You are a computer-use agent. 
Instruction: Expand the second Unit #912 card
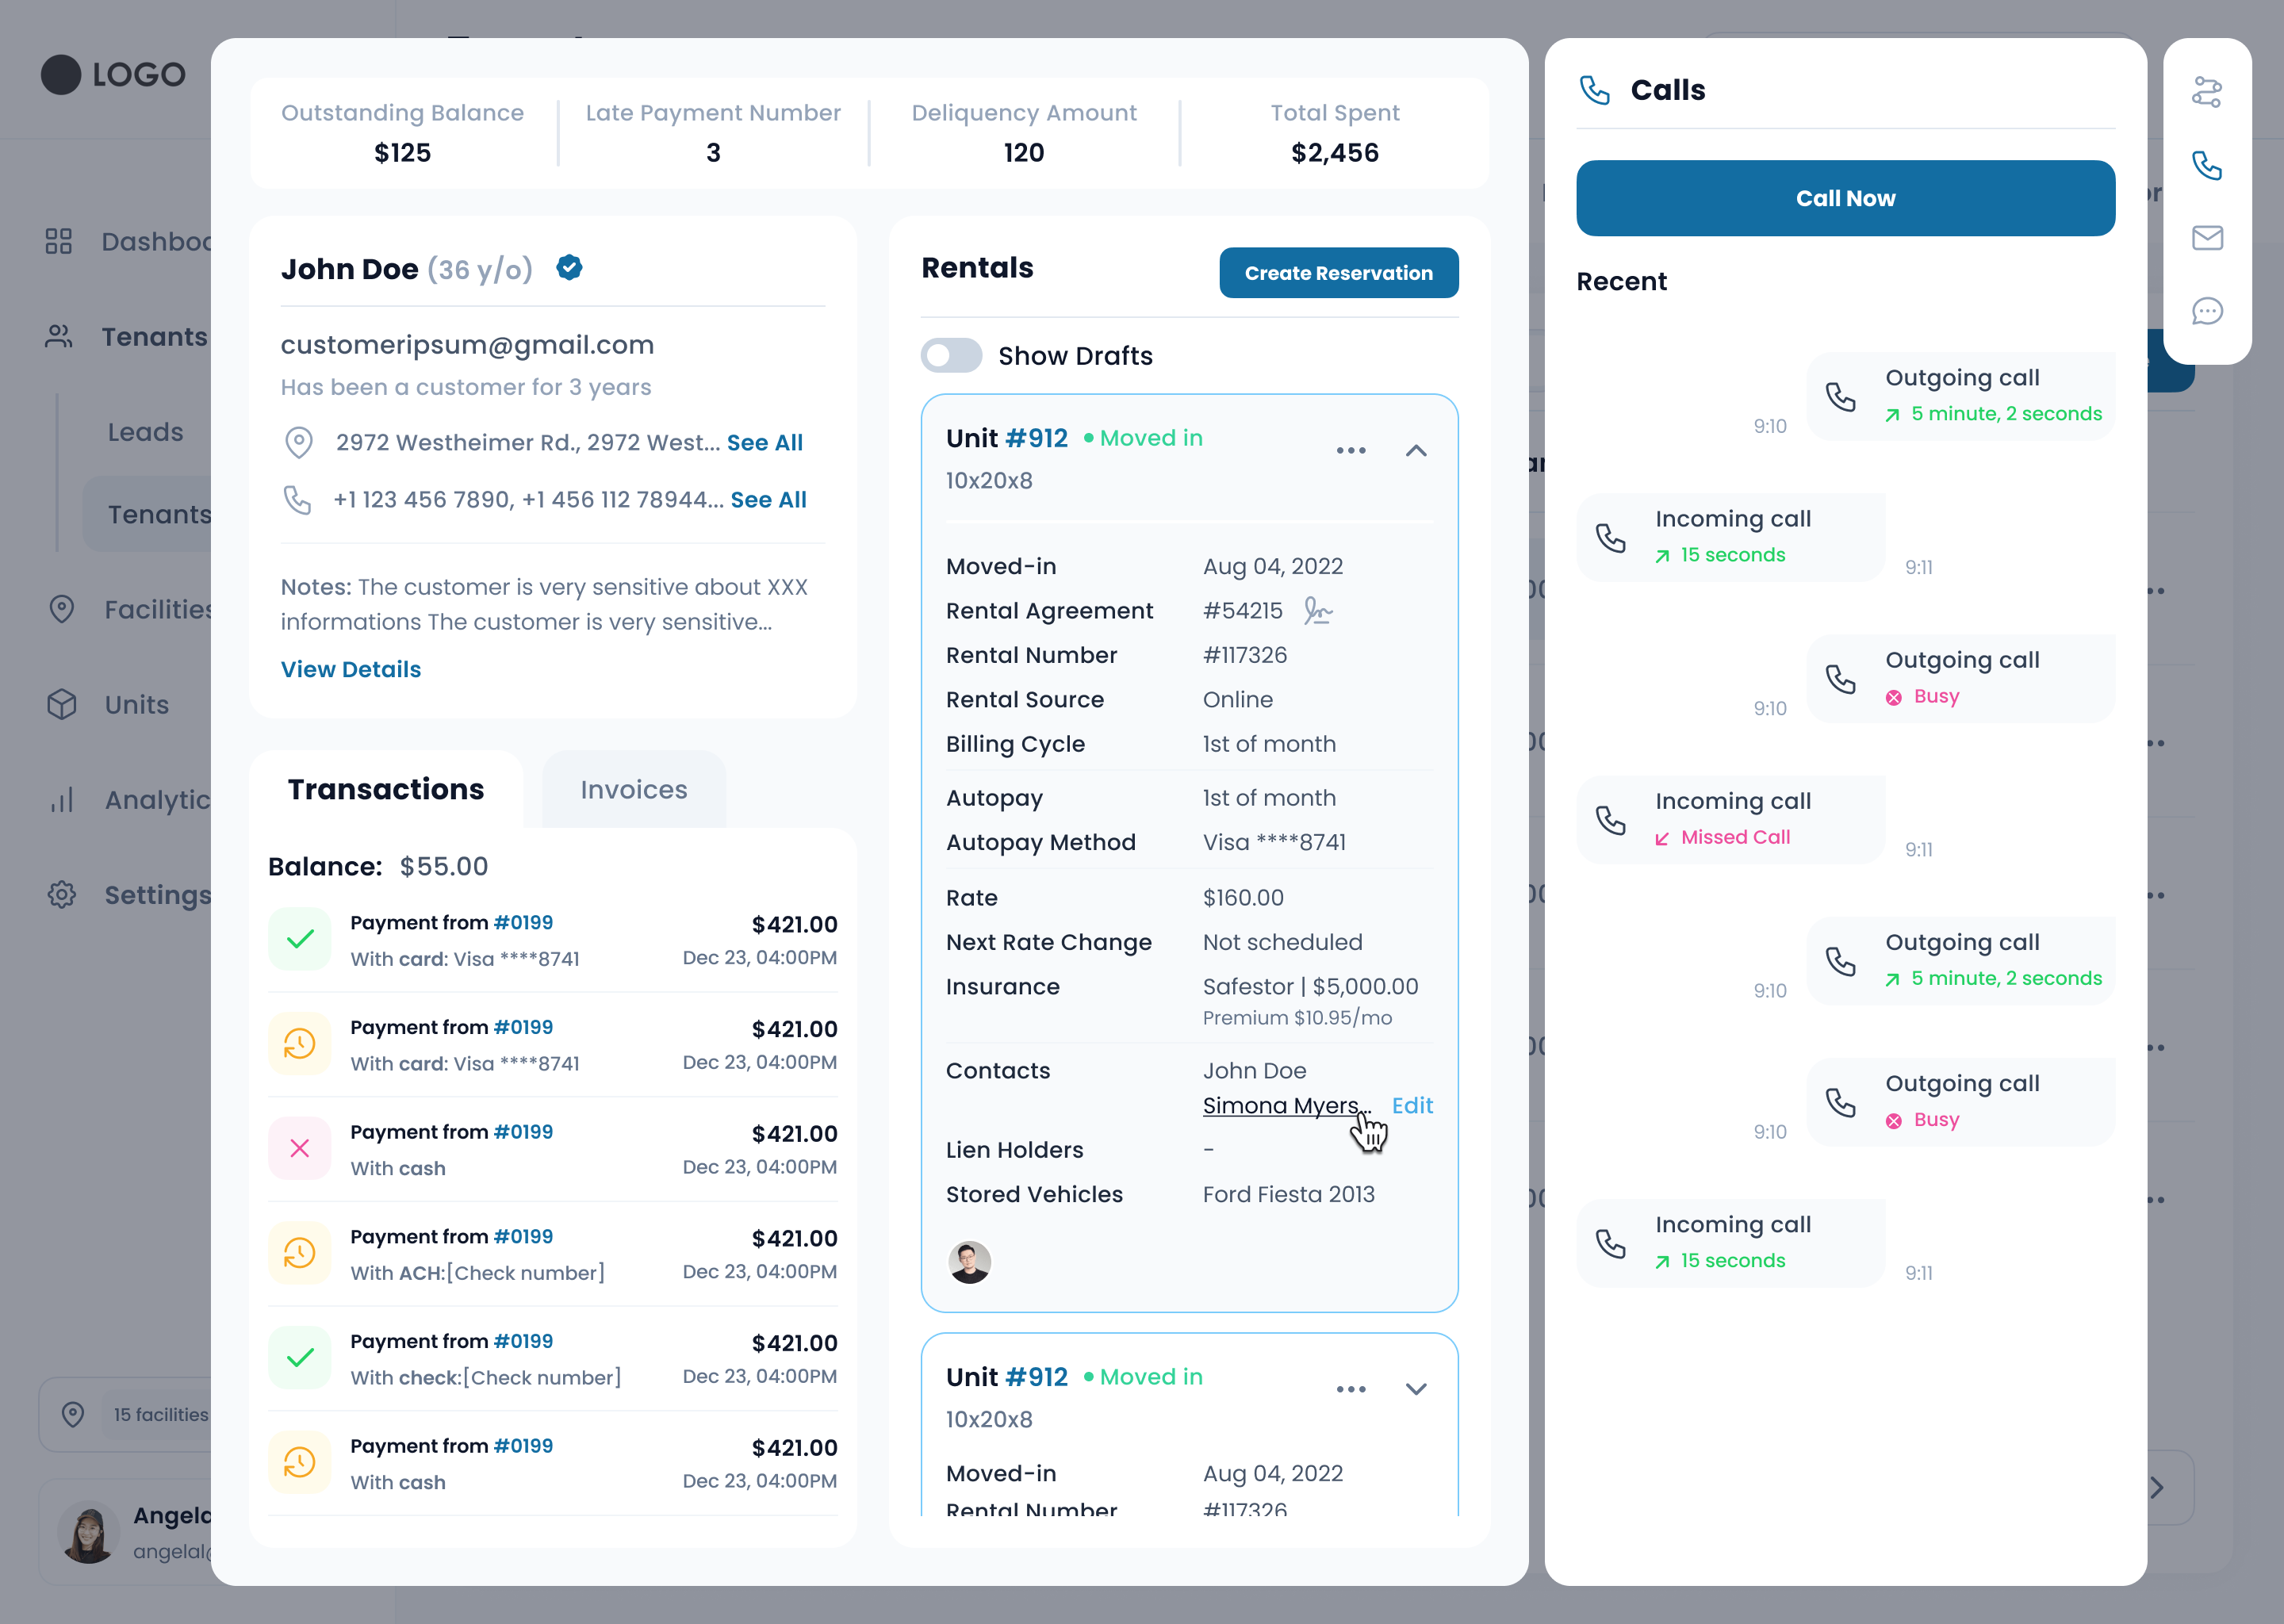point(1416,1388)
